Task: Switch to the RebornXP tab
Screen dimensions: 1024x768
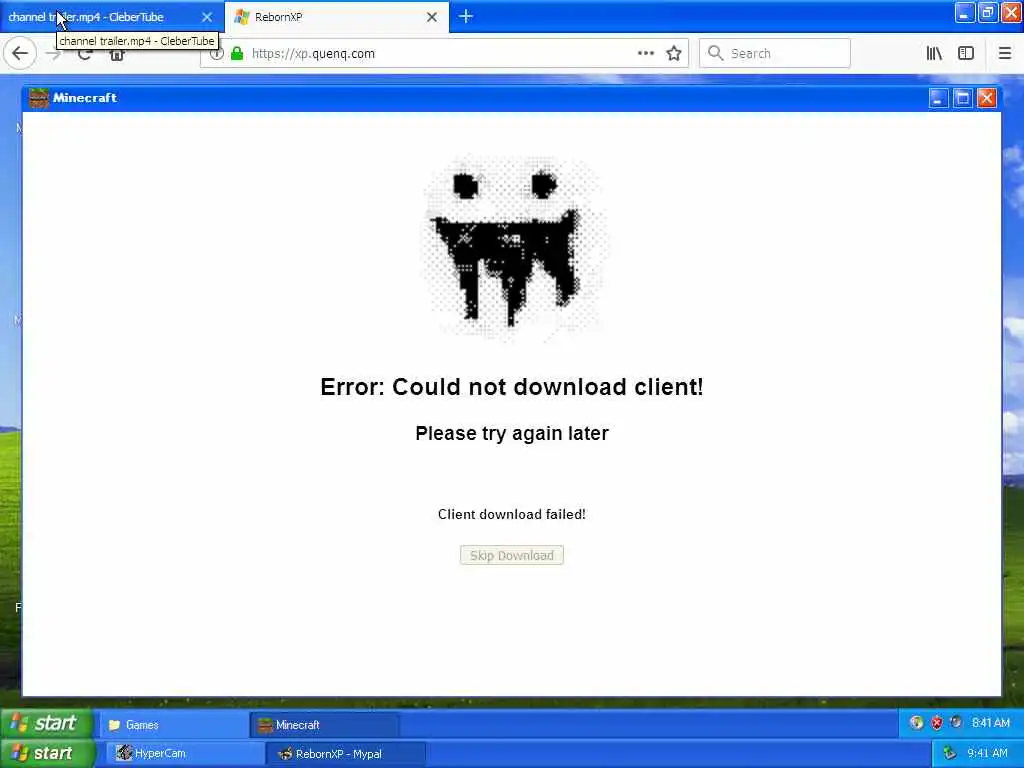Action: click(336, 17)
